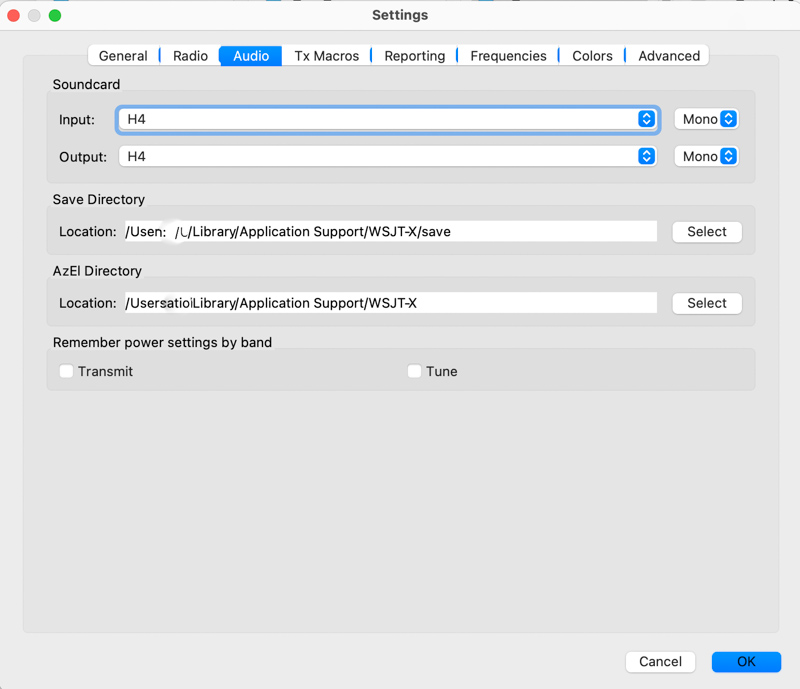800x689 pixels.
Task: Go to the Frequencies tab
Action: (508, 56)
